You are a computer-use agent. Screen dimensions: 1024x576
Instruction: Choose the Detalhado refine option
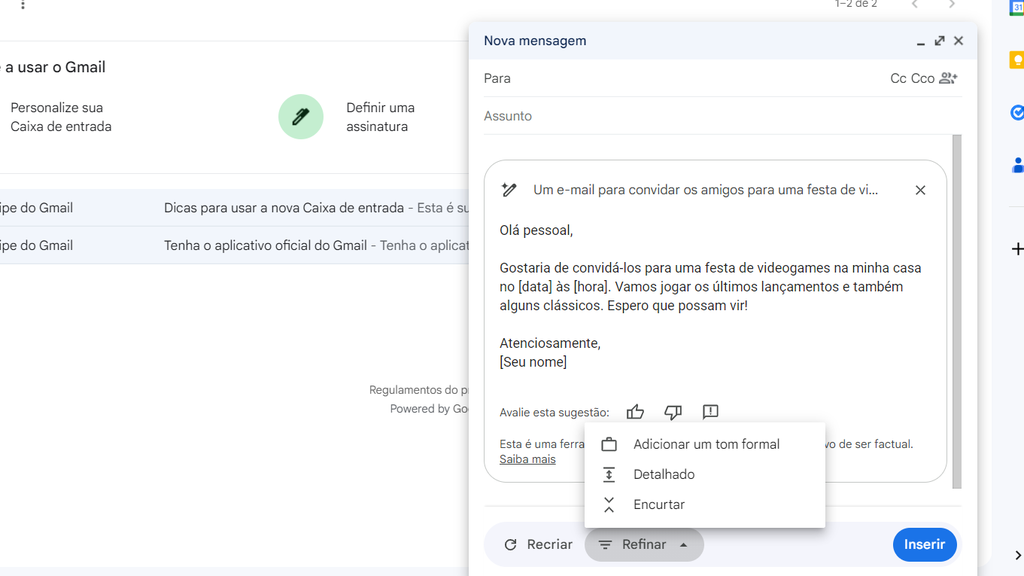(x=705, y=474)
